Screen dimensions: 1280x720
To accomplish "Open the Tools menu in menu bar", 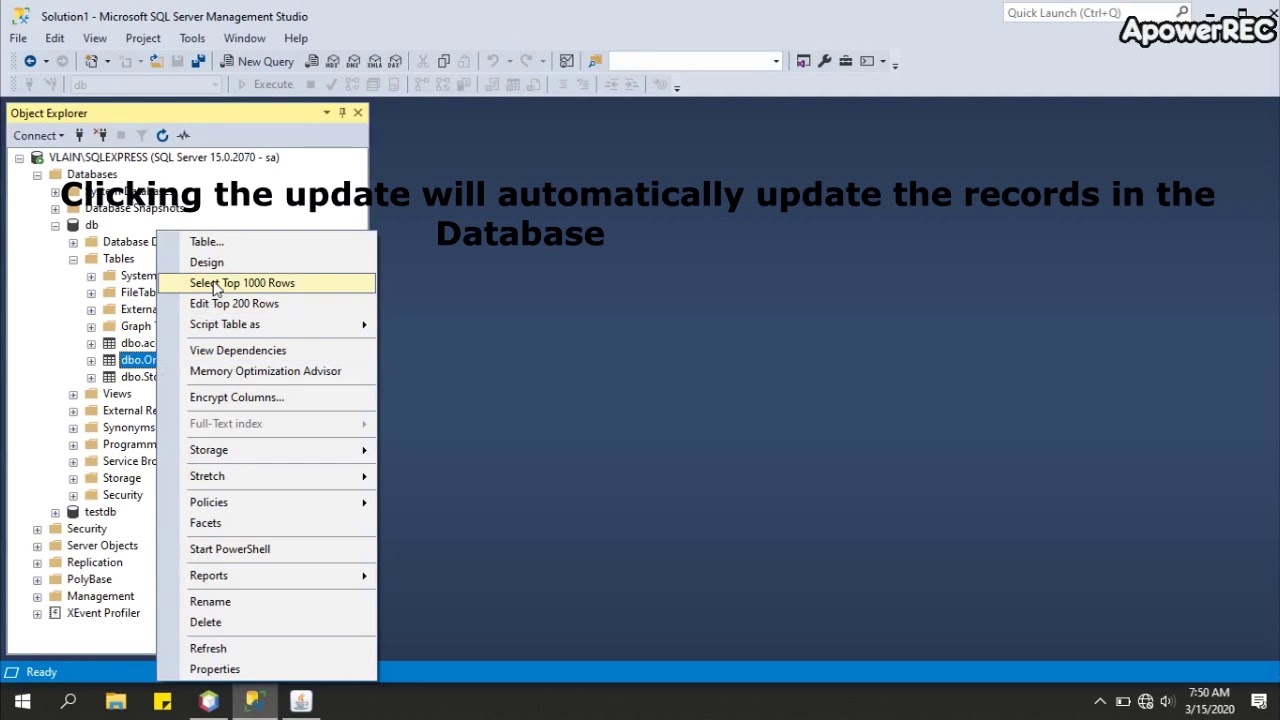I will pyautogui.click(x=192, y=38).
